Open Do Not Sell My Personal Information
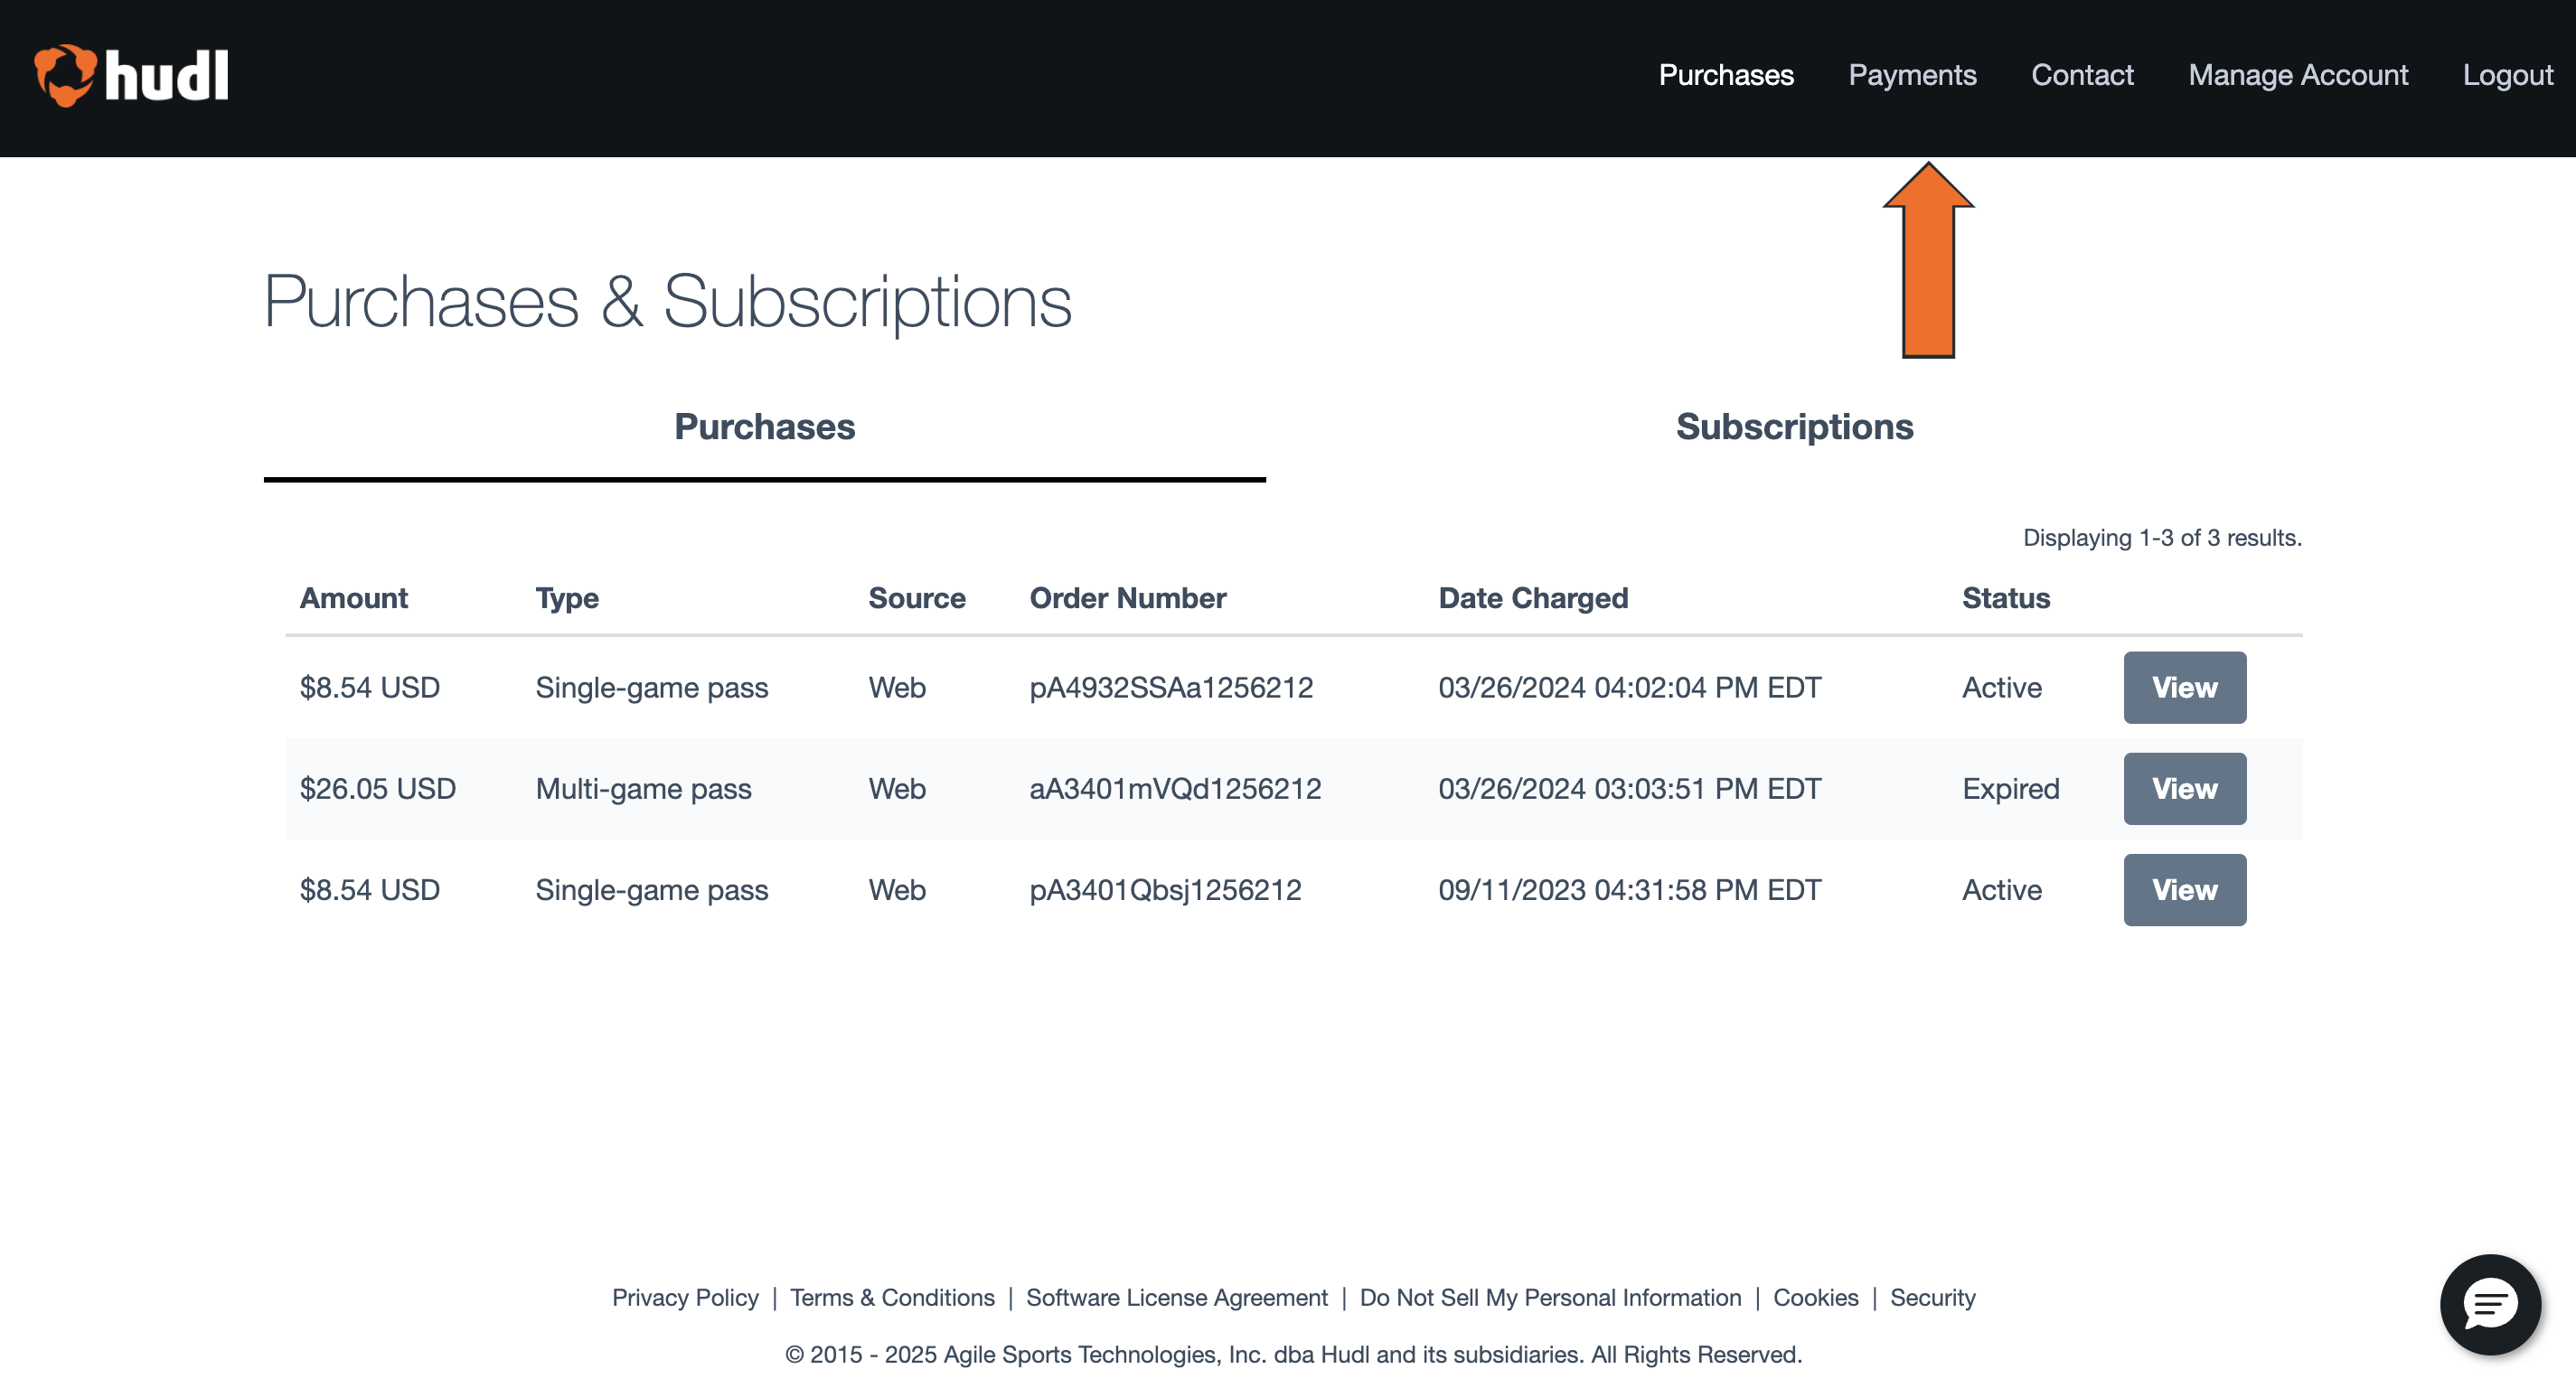Screen dimensions: 2576x1388 pos(1551,1297)
